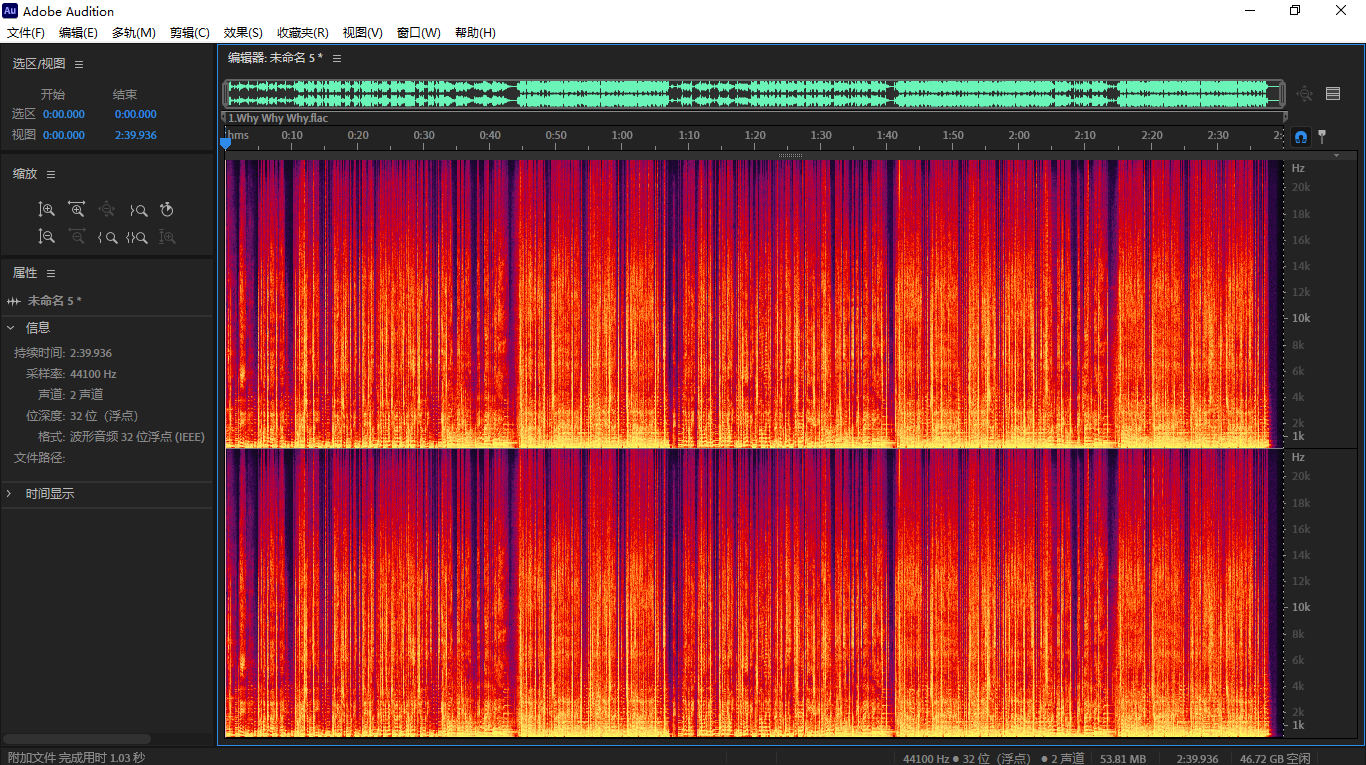Click the stopwatch zoom-to-time icon
Screen dimensions: 1366x765
click(x=167, y=210)
